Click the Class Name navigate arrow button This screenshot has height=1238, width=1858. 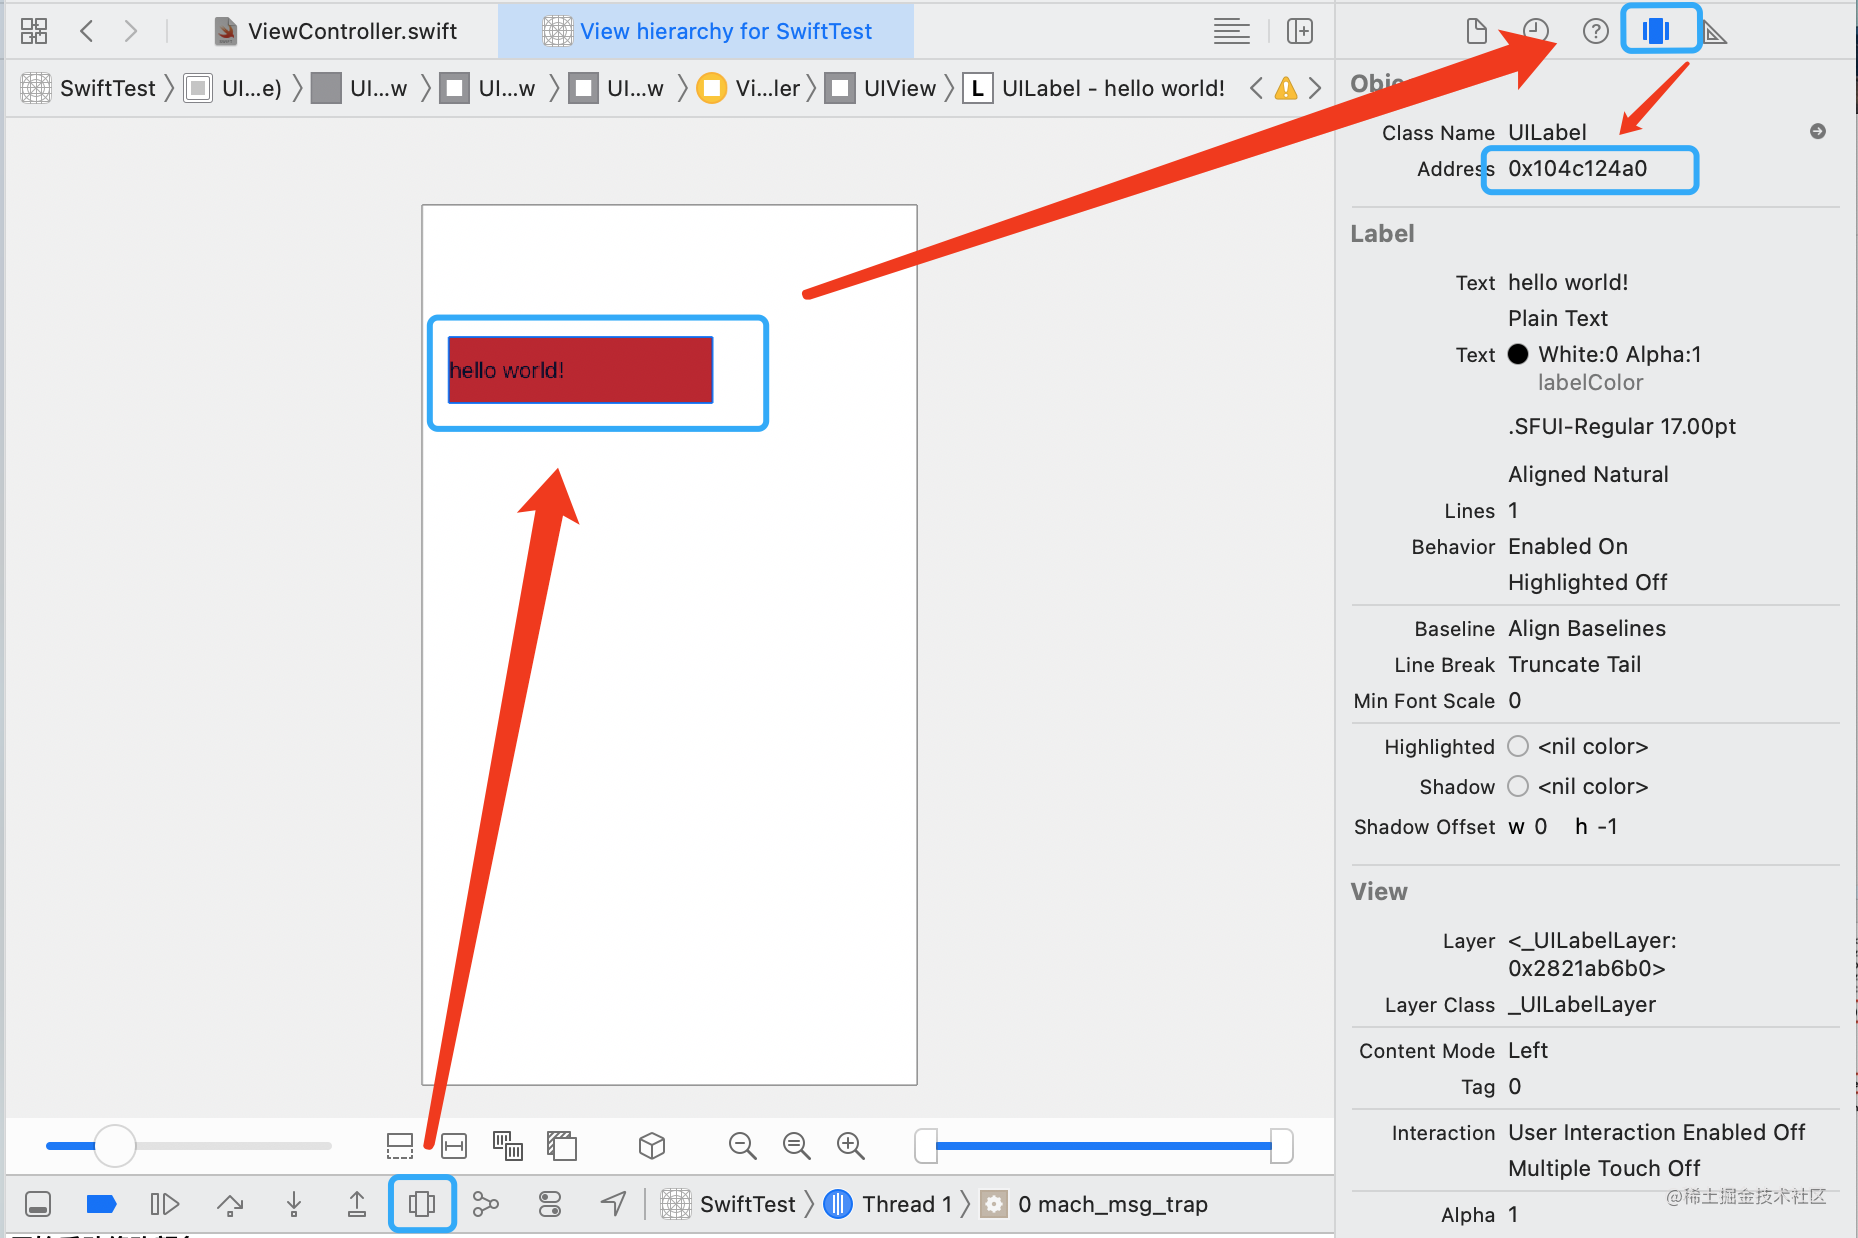(1818, 131)
